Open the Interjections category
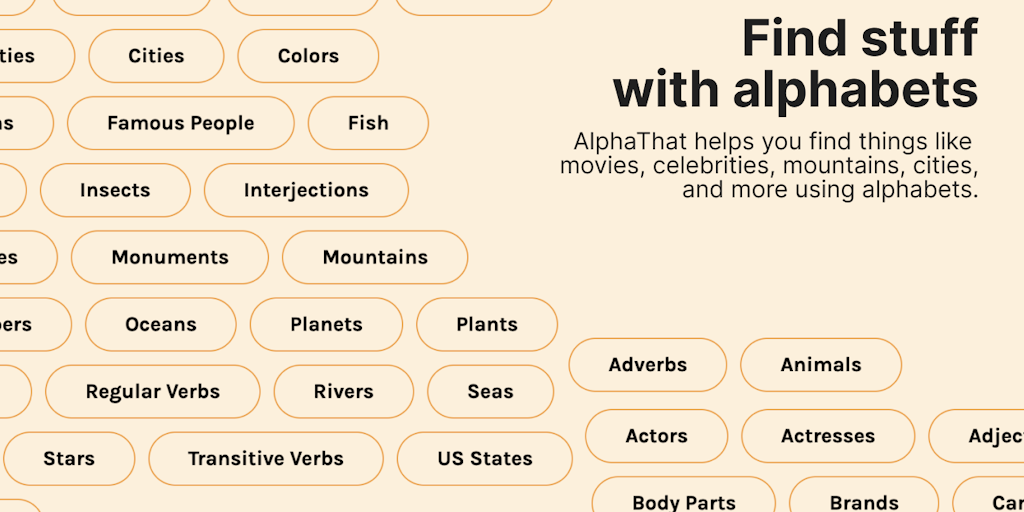Screen dimensions: 1024x512 (x=306, y=190)
